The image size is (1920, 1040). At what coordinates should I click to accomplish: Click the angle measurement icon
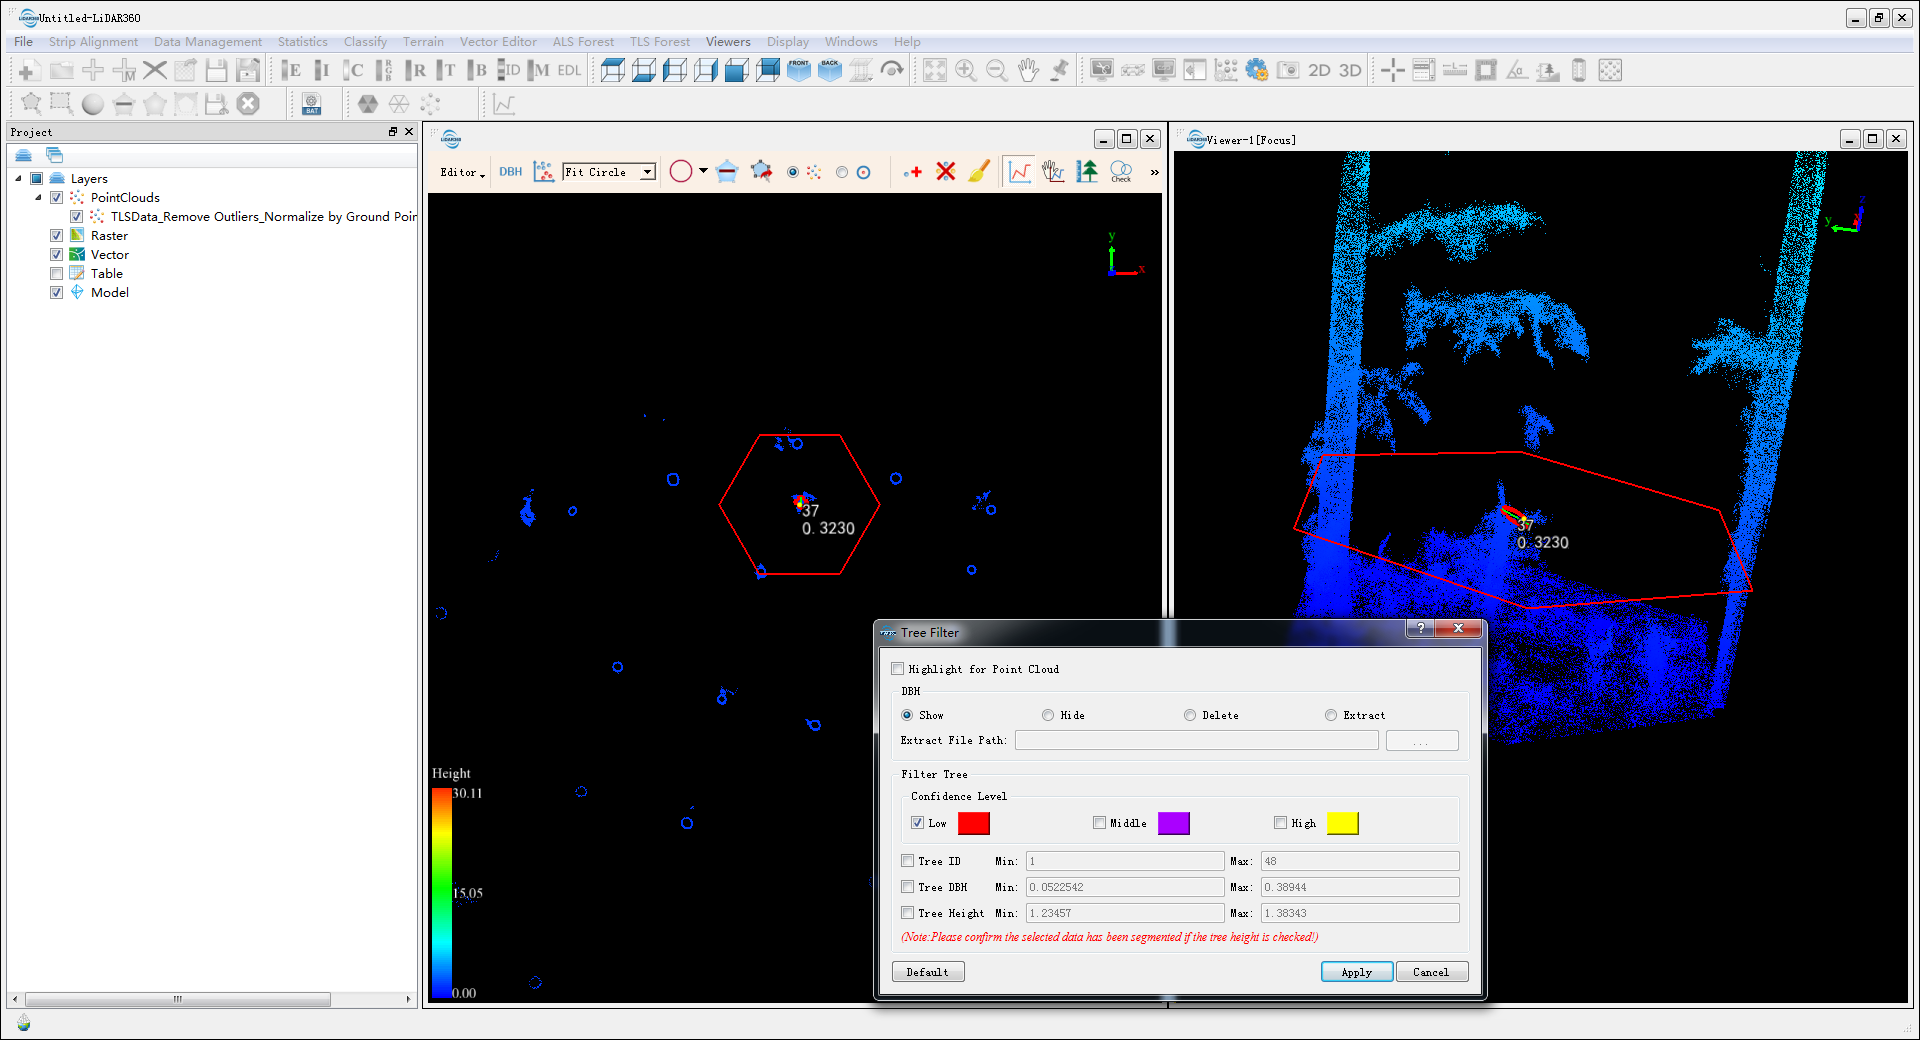1517,70
